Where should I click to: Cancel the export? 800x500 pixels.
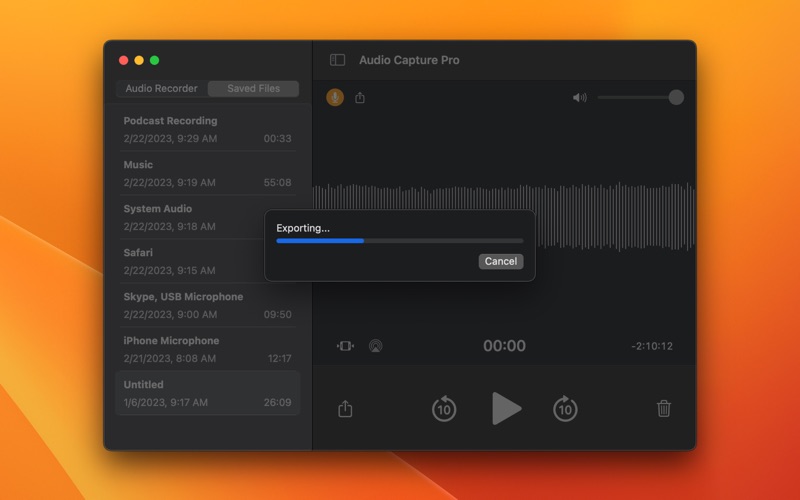click(x=501, y=261)
